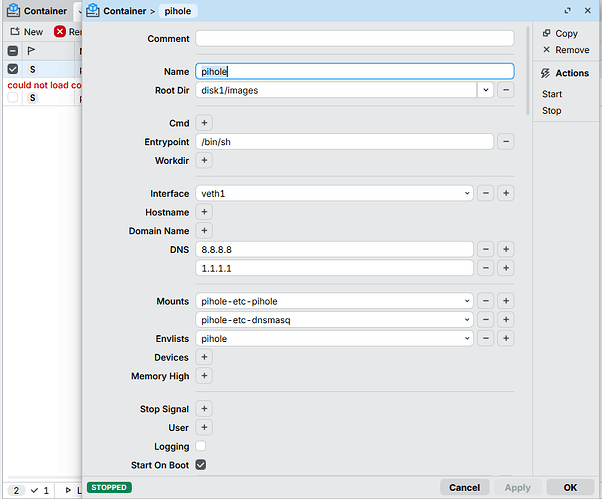This screenshot has height=499, width=602.
Task: Add mount after pihole-etc-pihole
Action: click(x=506, y=301)
